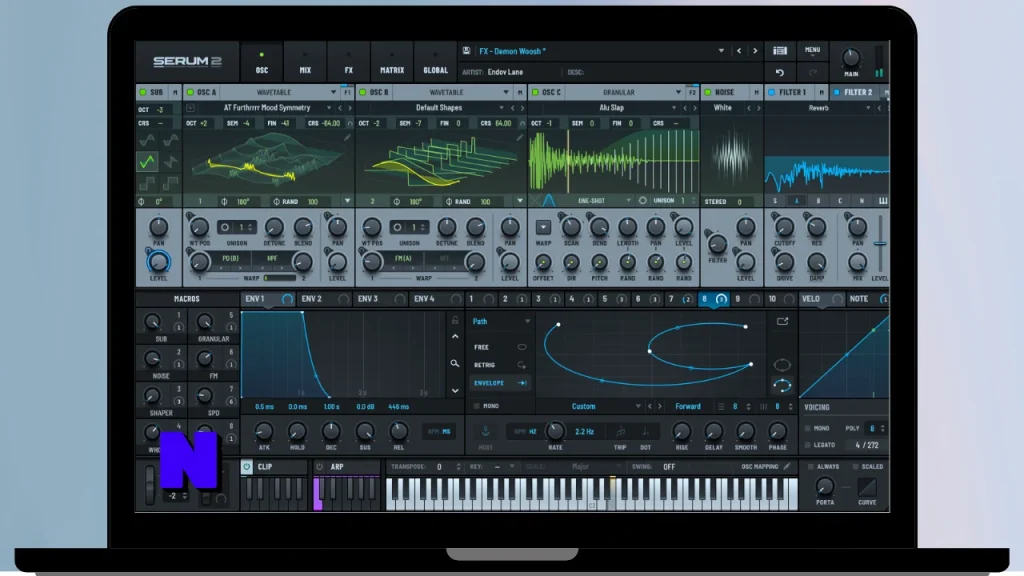Click the LFO export shape icon
This screenshot has width=1024, height=576.
[782, 321]
